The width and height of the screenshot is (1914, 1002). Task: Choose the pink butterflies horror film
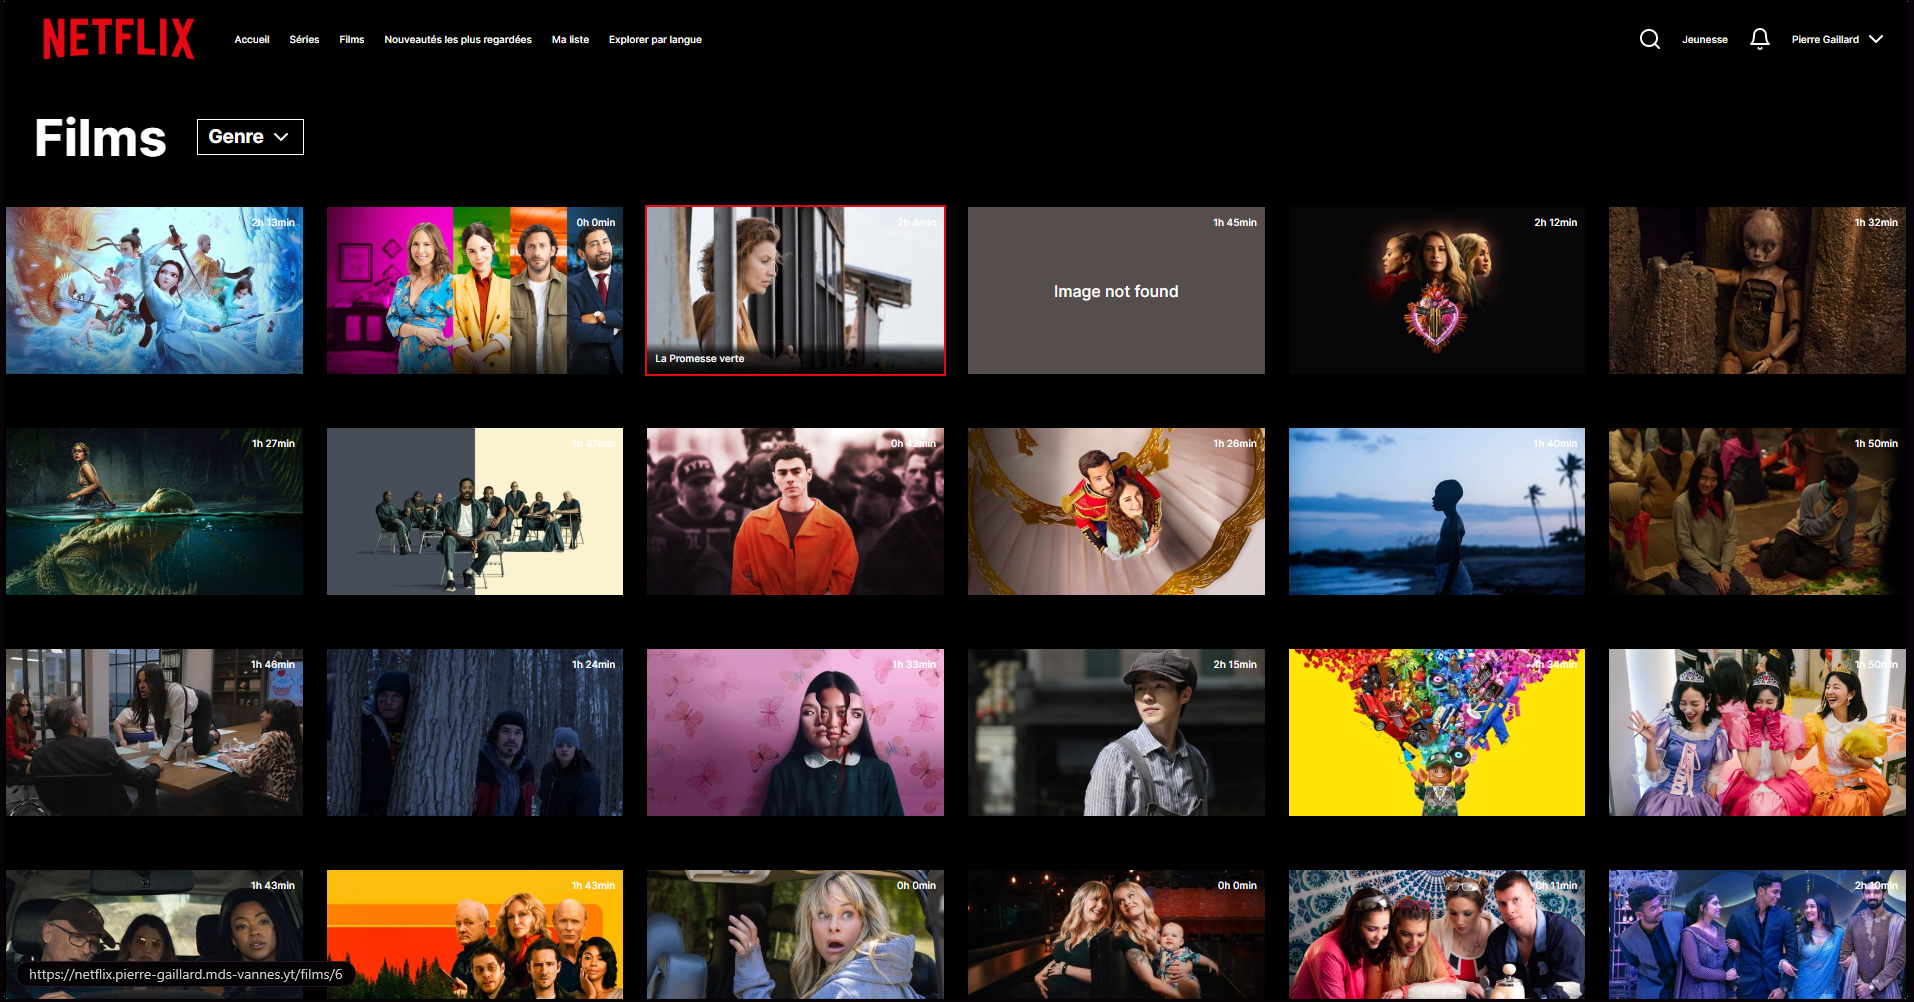[x=795, y=732]
